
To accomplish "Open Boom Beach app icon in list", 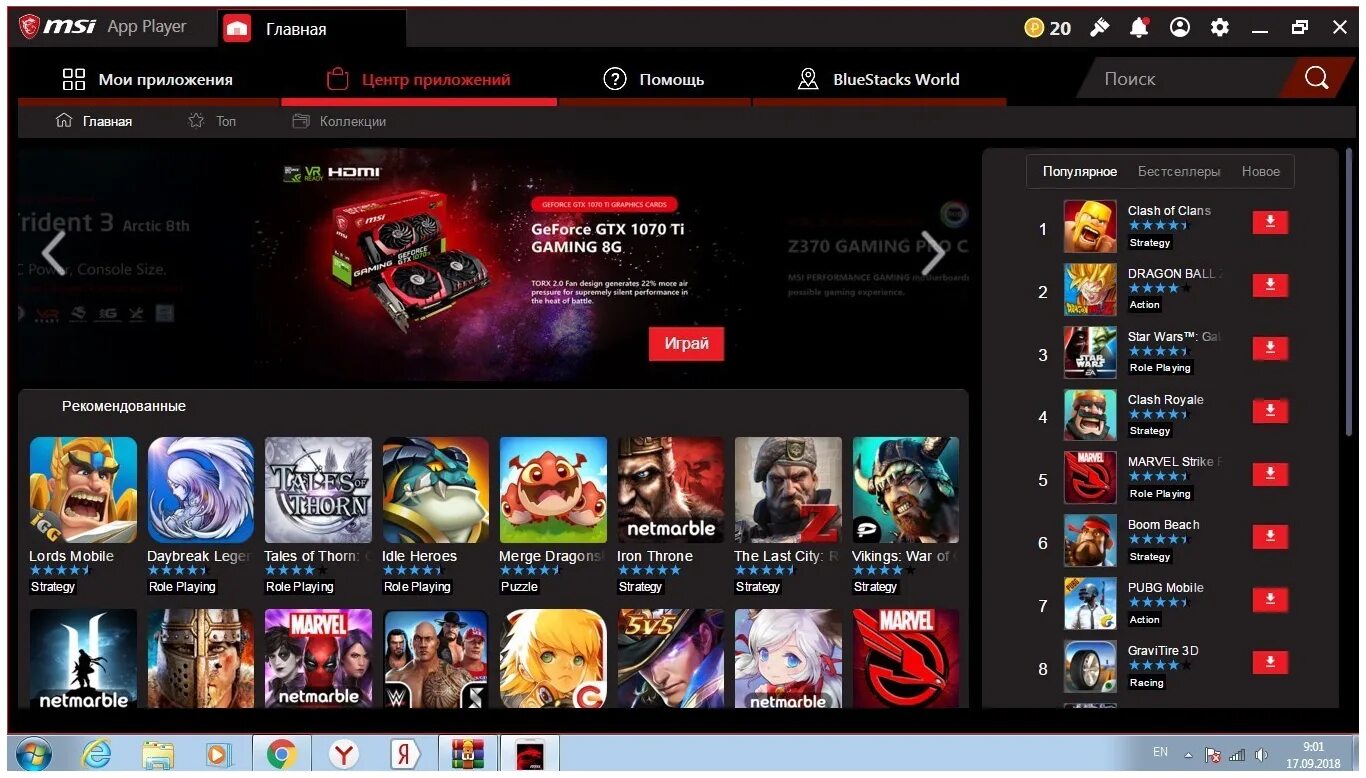I will (1090, 541).
